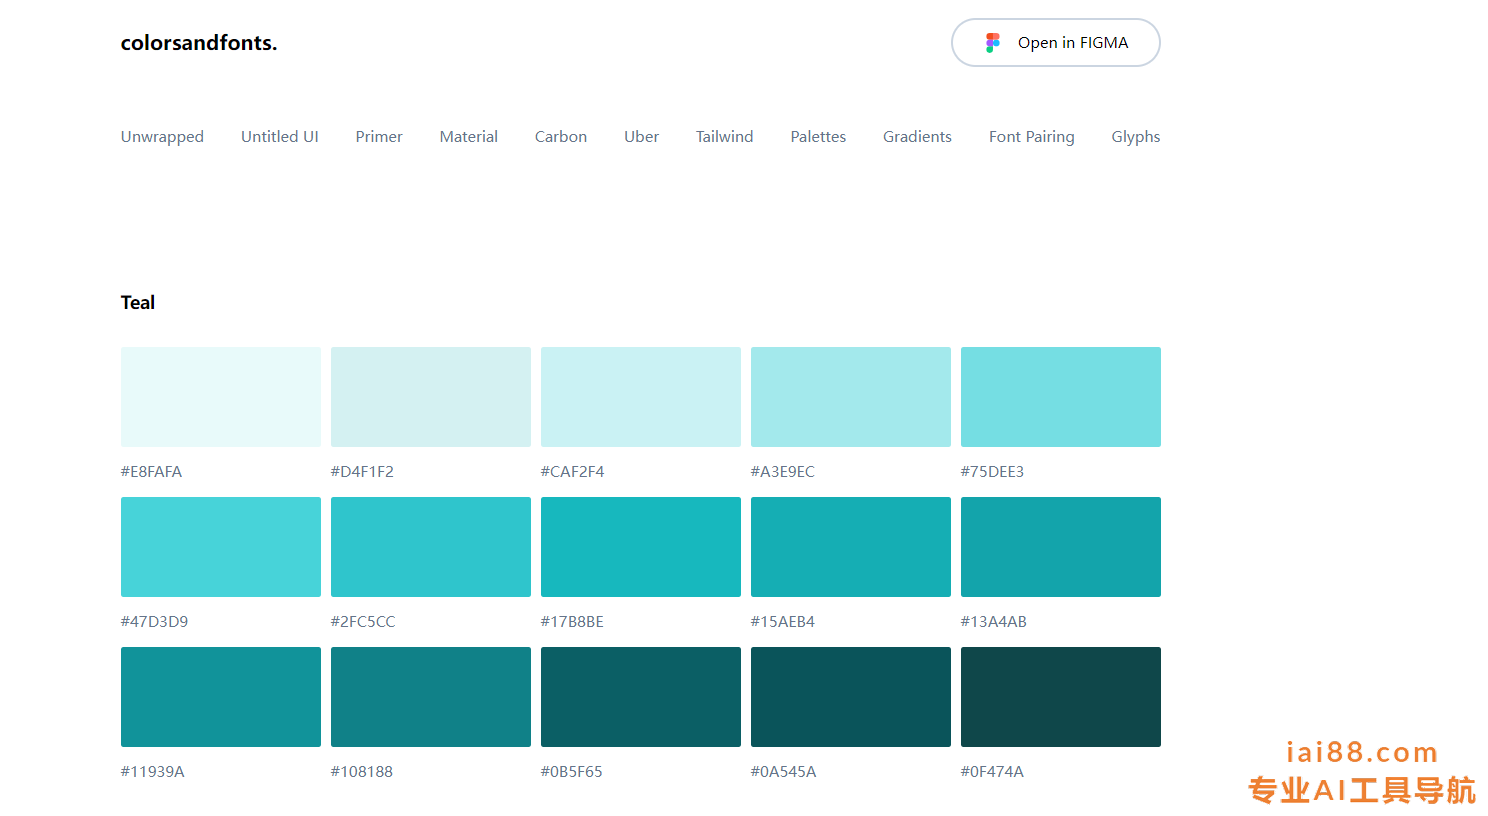Click the #0B5F65 hex label
Screen dimensions: 1488x816
pyautogui.click(x=572, y=772)
